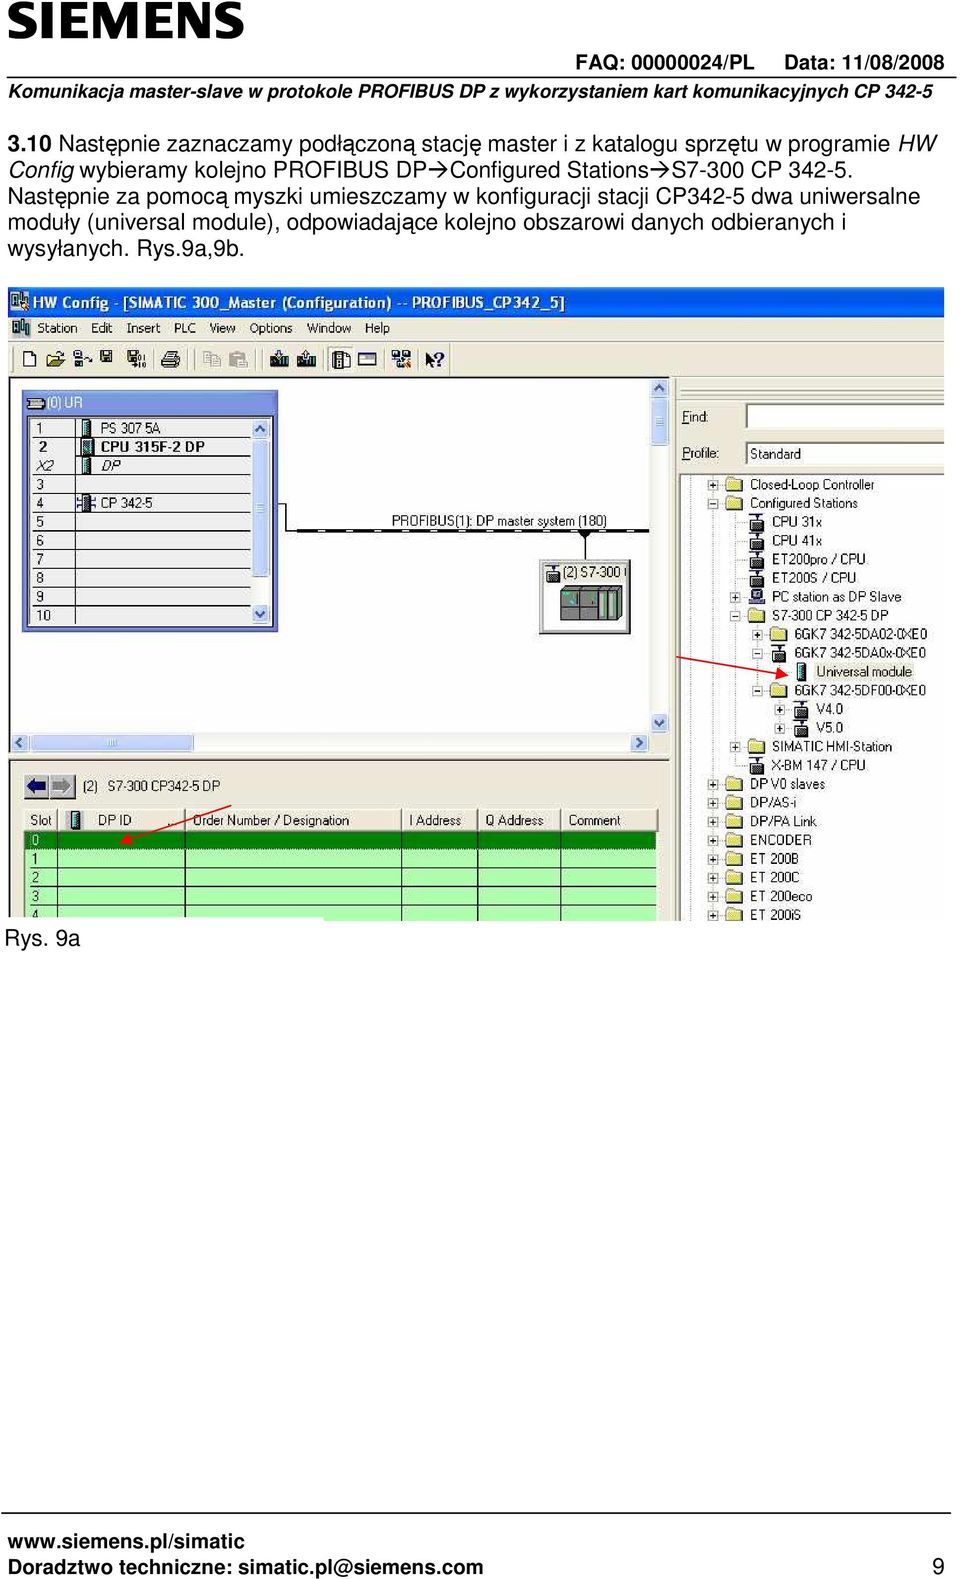Select the 6GK7 342-5DA0x-0XE0 tree item

coord(860,652)
